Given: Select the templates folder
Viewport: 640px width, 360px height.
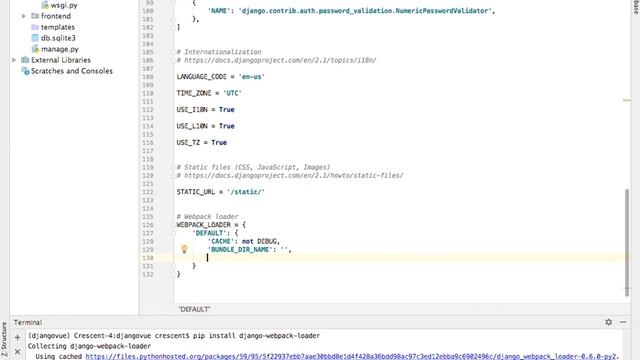Looking at the screenshot, I should [58, 27].
